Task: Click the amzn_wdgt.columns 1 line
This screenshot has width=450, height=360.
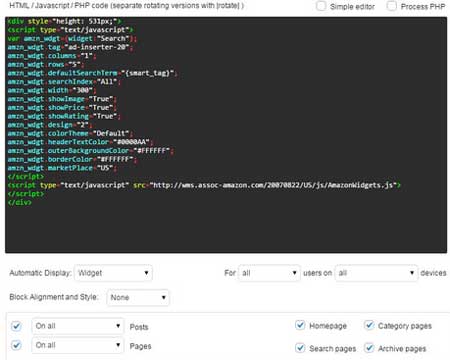Action: (52, 56)
